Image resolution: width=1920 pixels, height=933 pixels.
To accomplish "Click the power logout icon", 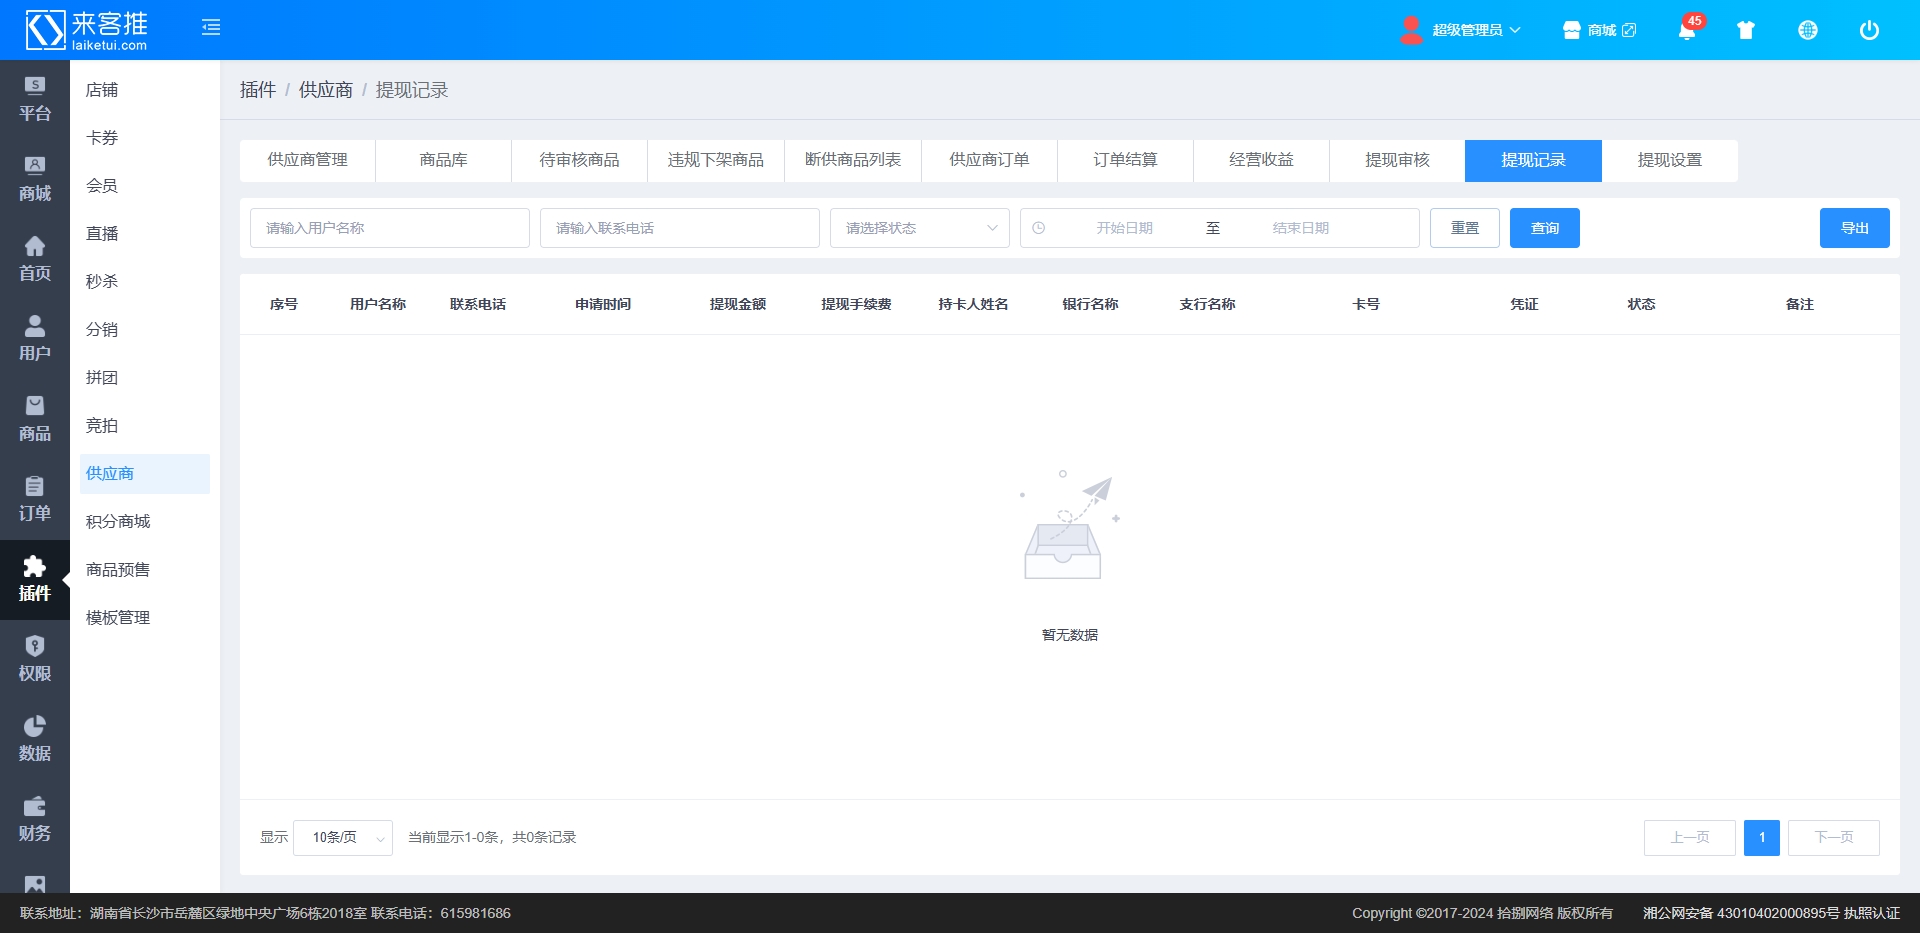I will point(1868,31).
